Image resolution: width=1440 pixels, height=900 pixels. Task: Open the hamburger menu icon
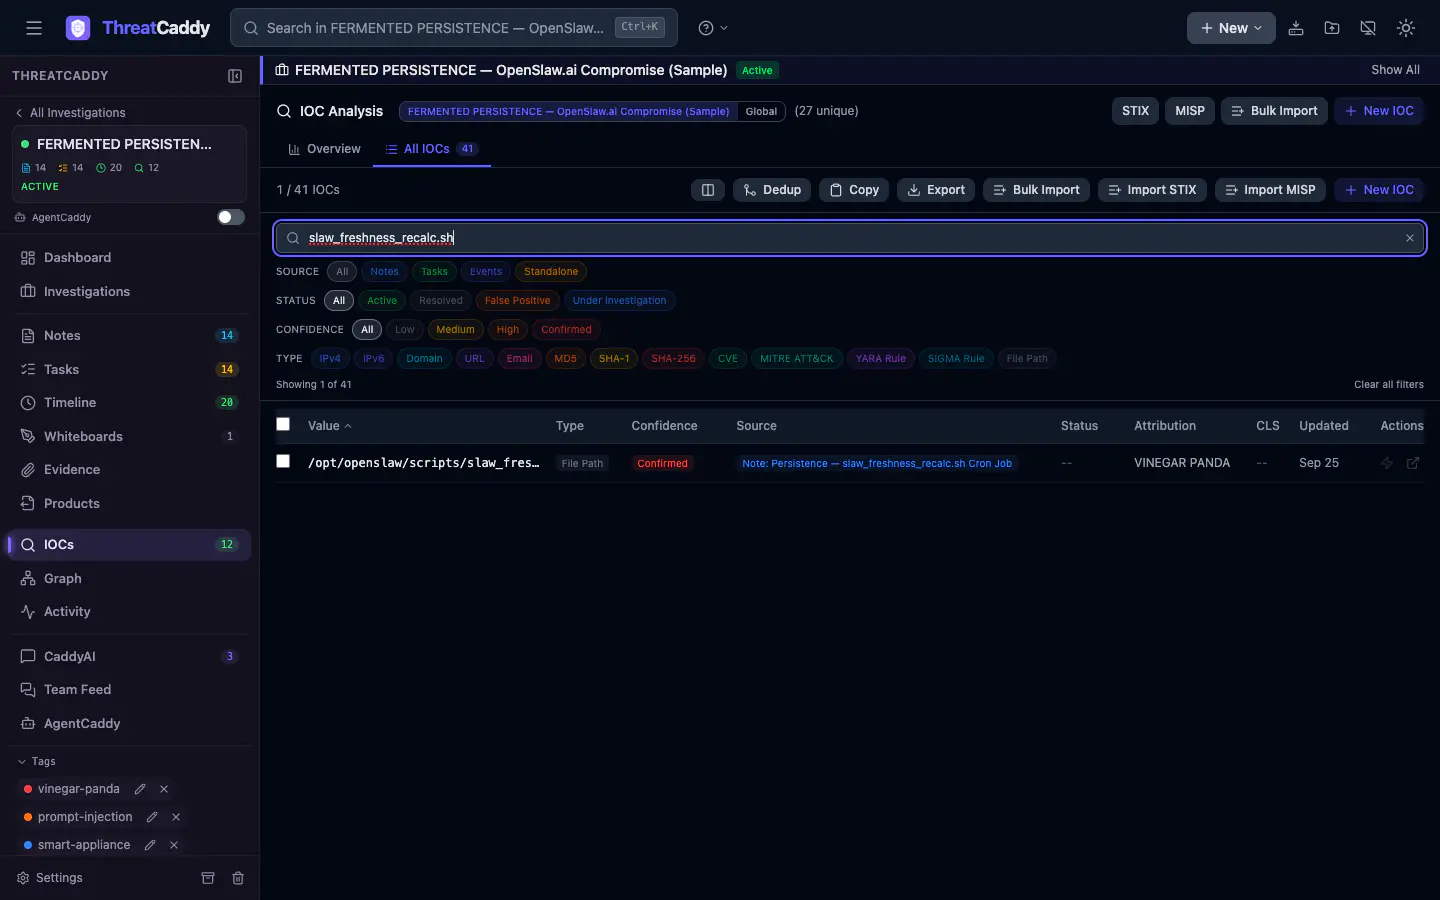[x=34, y=28]
